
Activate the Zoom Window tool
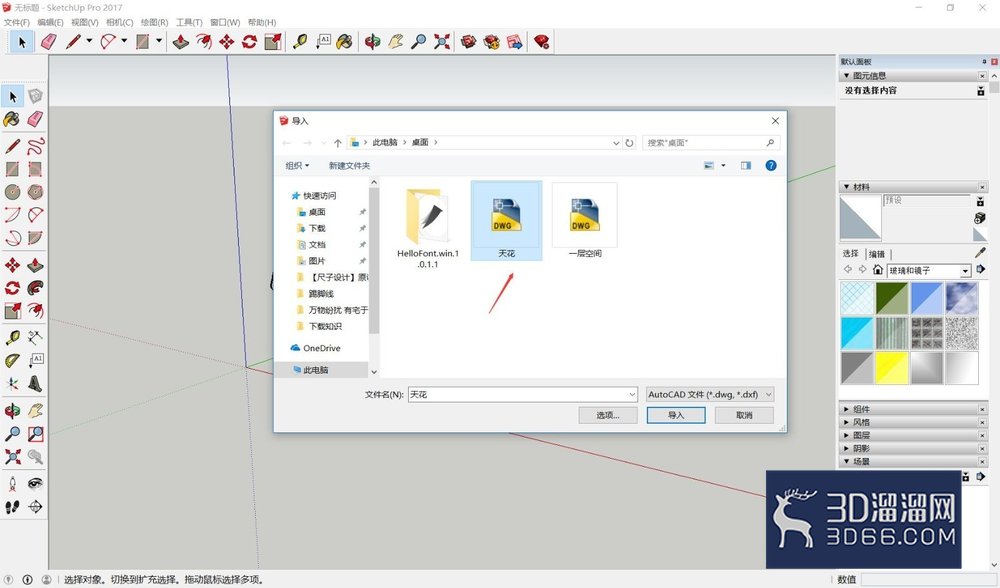pyautogui.click(x=35, y=434)
